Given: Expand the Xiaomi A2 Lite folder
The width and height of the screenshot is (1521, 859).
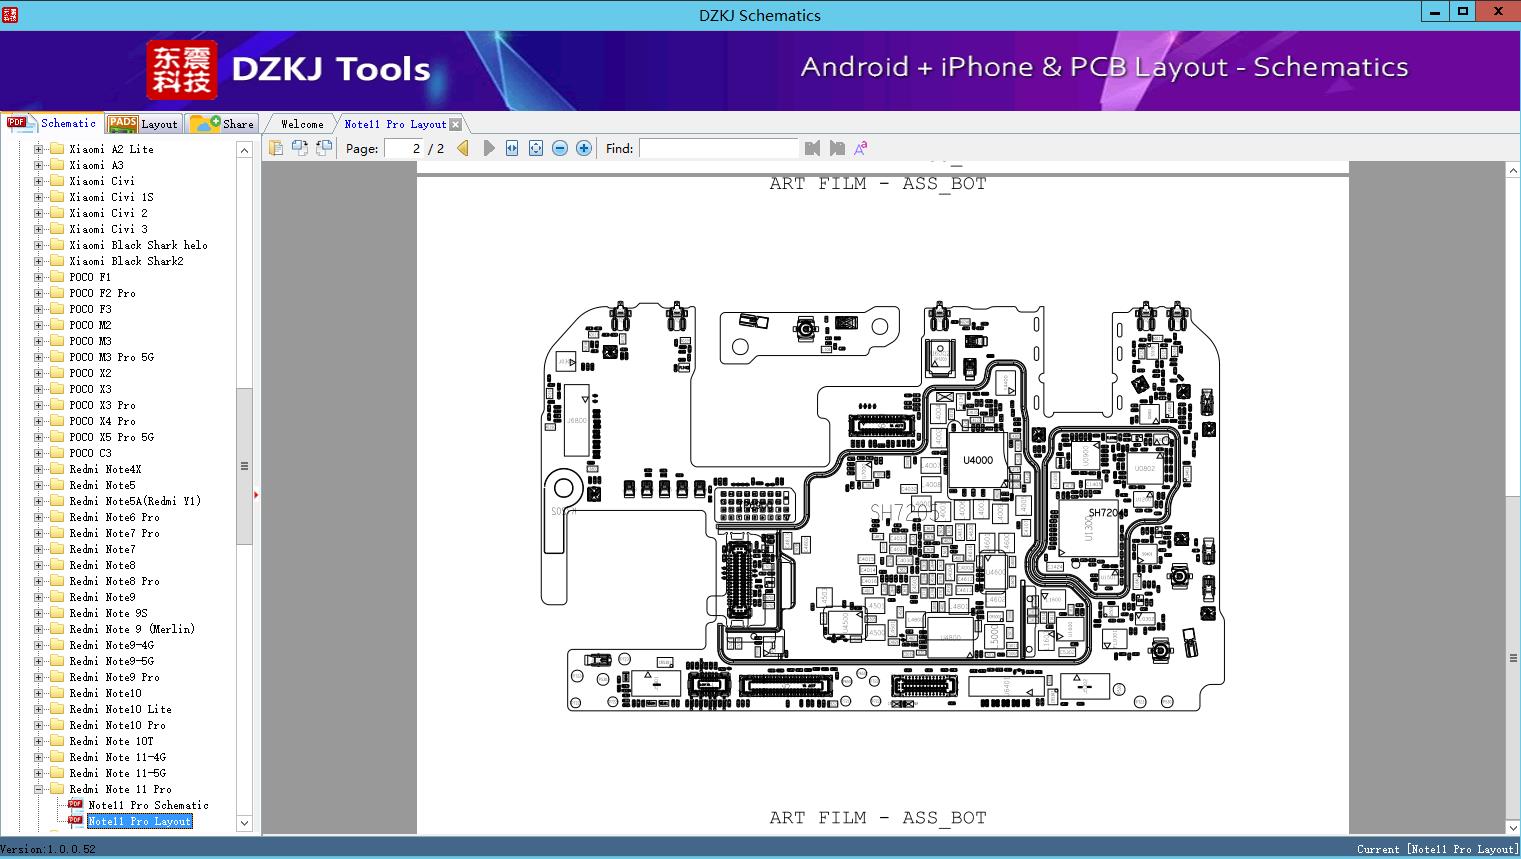Looking at the screenshot, I should 39,149.
